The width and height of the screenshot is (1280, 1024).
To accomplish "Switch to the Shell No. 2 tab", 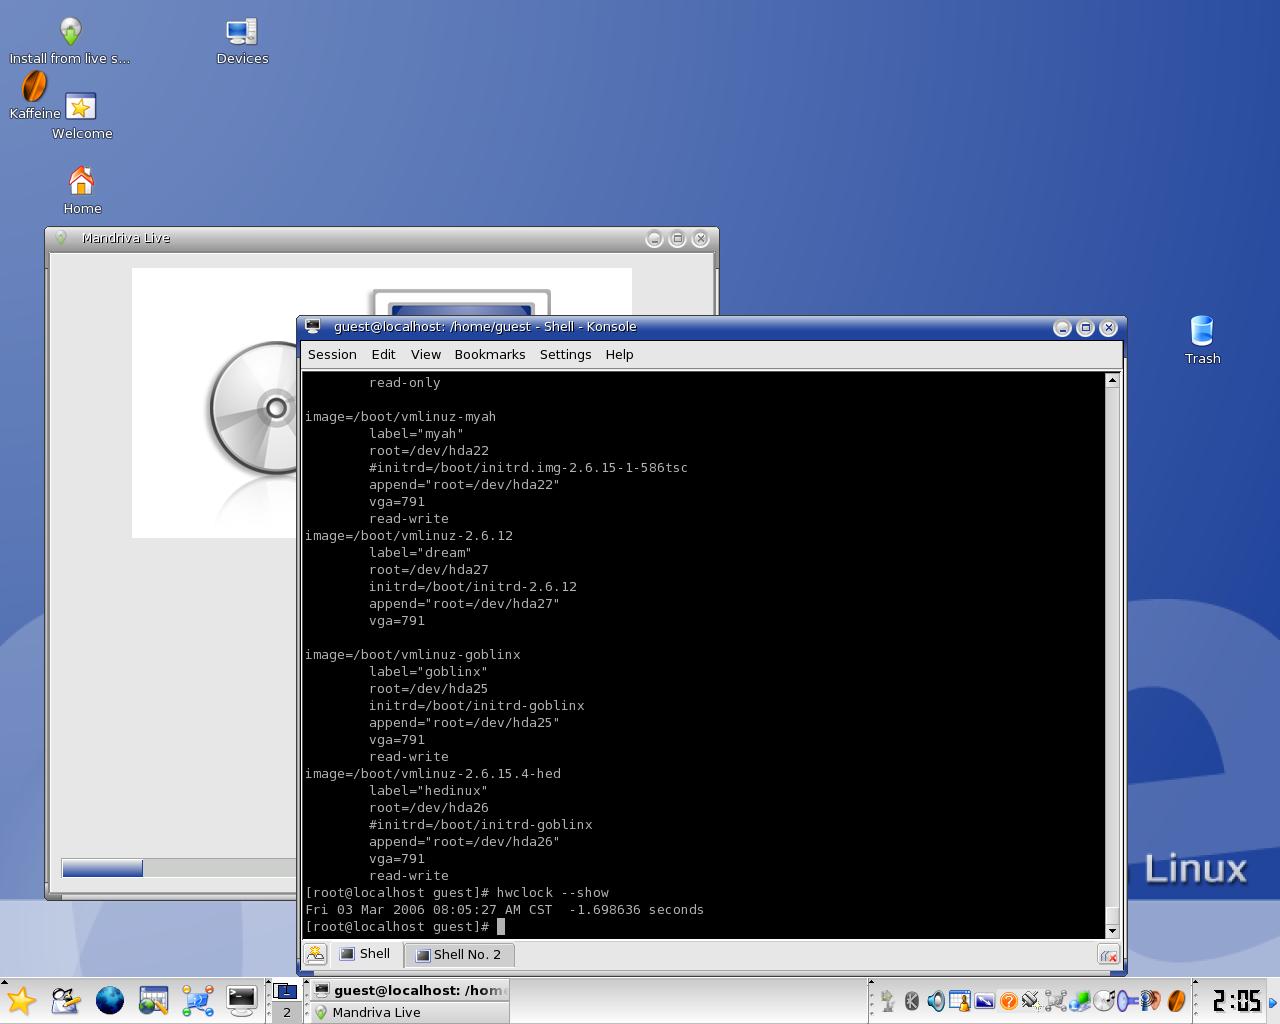I will point(459,955).
